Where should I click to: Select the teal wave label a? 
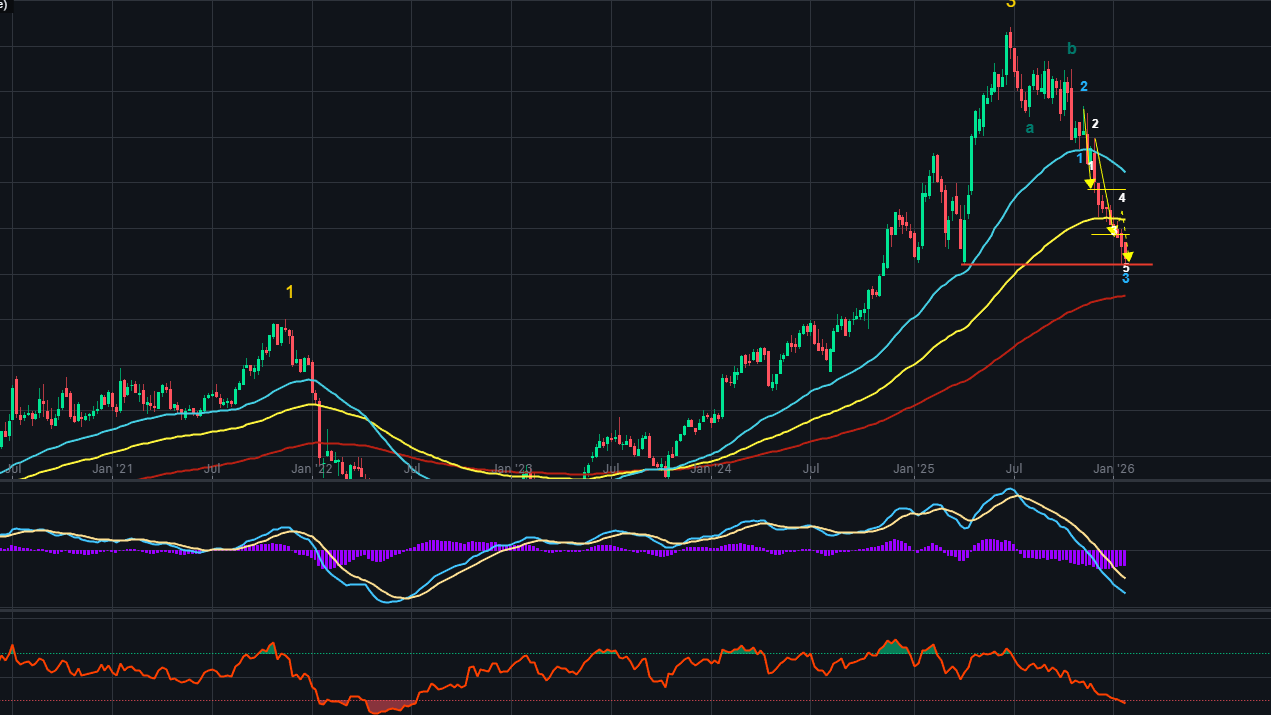(1029, 127)
